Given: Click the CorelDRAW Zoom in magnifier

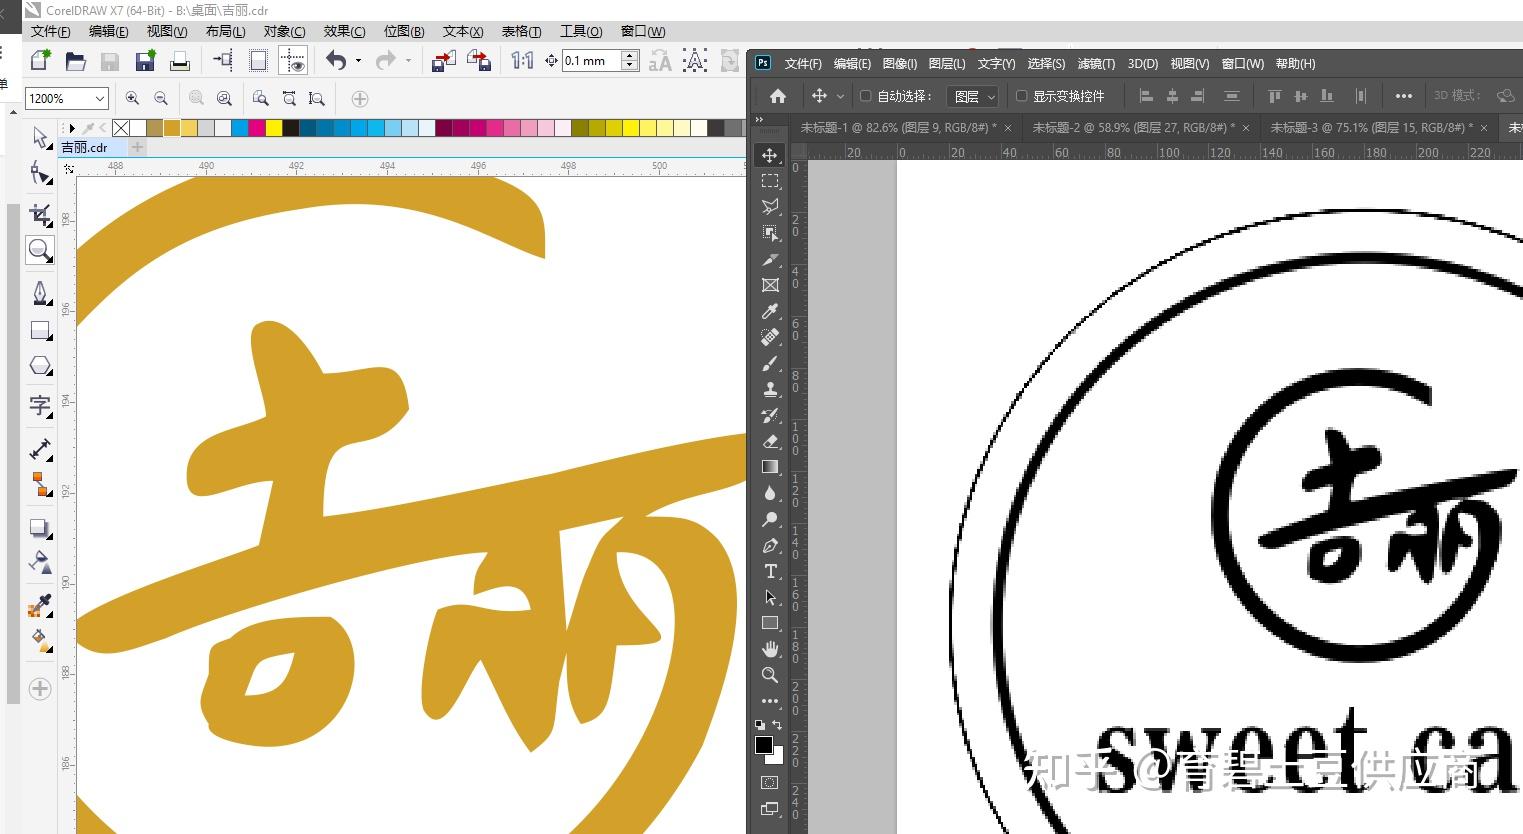Looking at the screenshot, I should [x=132, y=98].
